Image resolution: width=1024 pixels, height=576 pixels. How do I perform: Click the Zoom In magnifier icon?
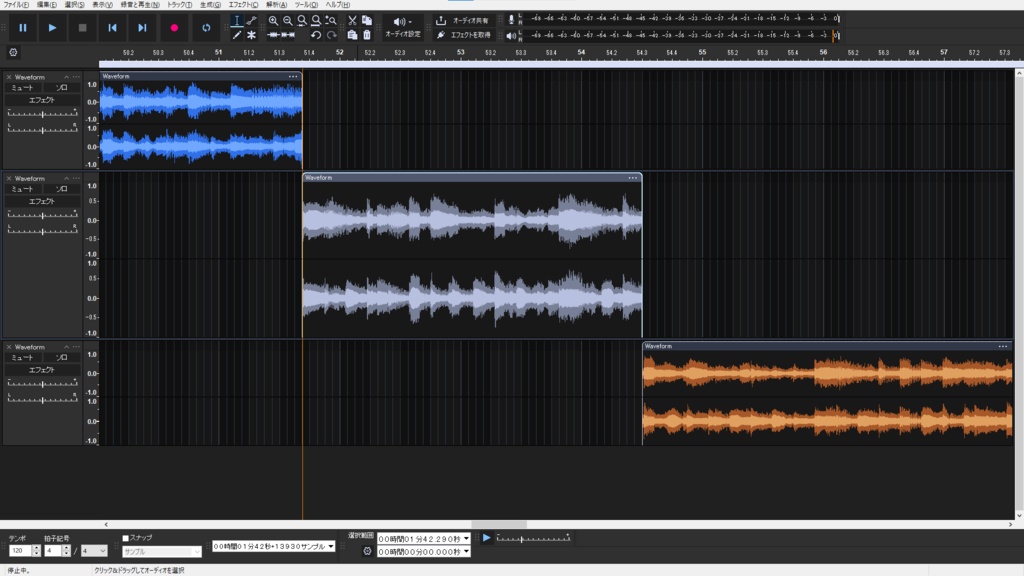pos(275,20)
